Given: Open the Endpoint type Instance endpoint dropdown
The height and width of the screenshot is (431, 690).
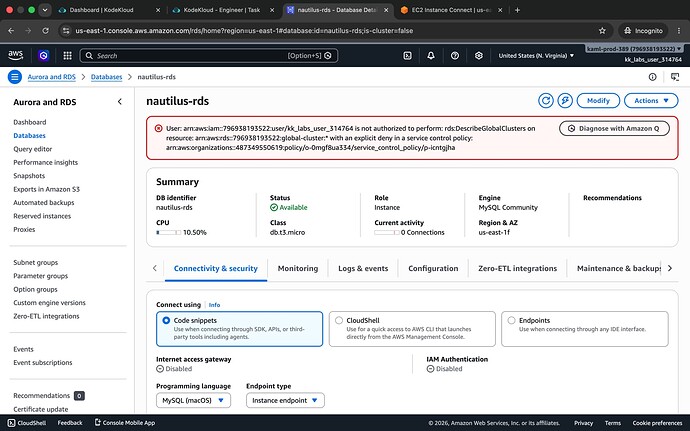Looking at the screenshot, I should point(285,400).
